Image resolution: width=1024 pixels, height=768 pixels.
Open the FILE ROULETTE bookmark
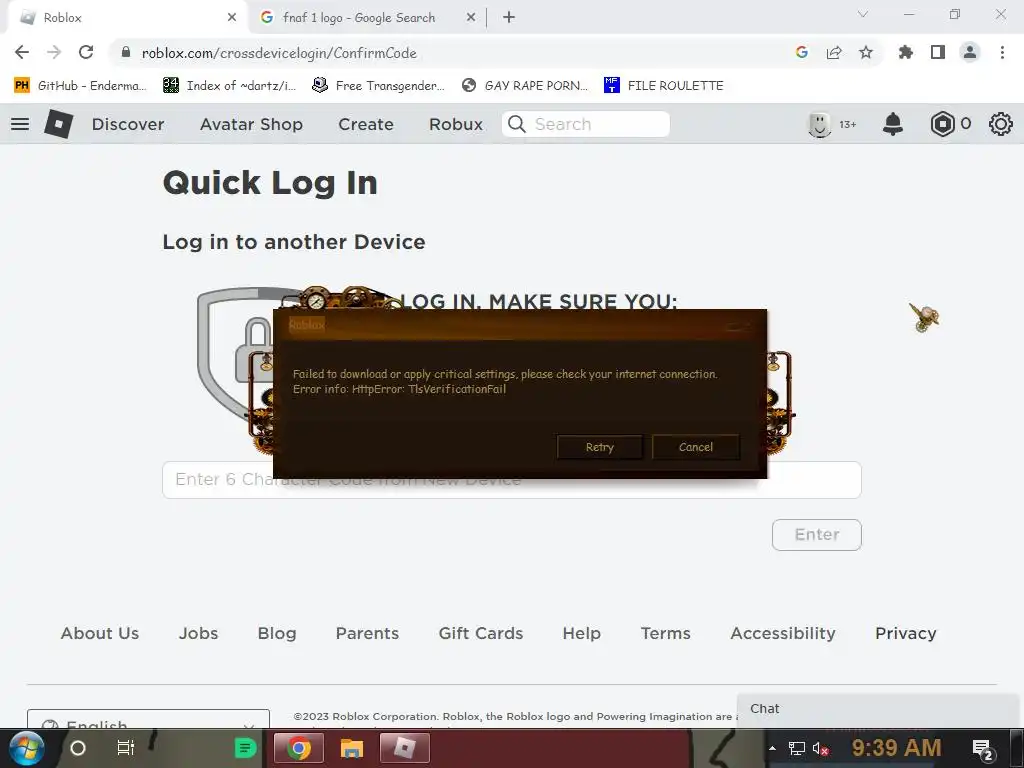(664, 86)
